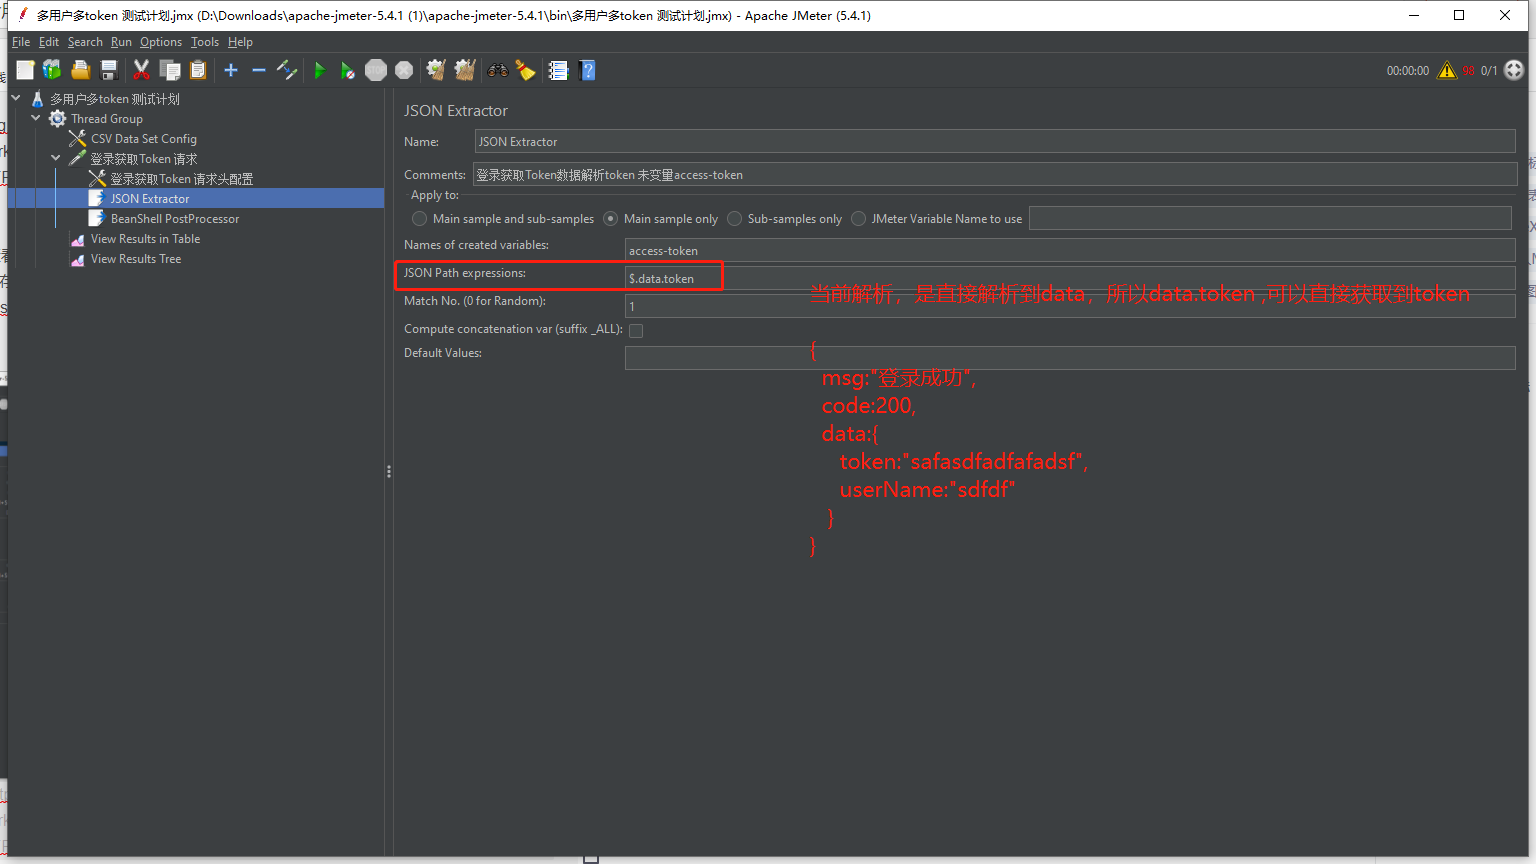1536x864 pixels.
Task: Open the Tools menu
Action: coord(205,42)
